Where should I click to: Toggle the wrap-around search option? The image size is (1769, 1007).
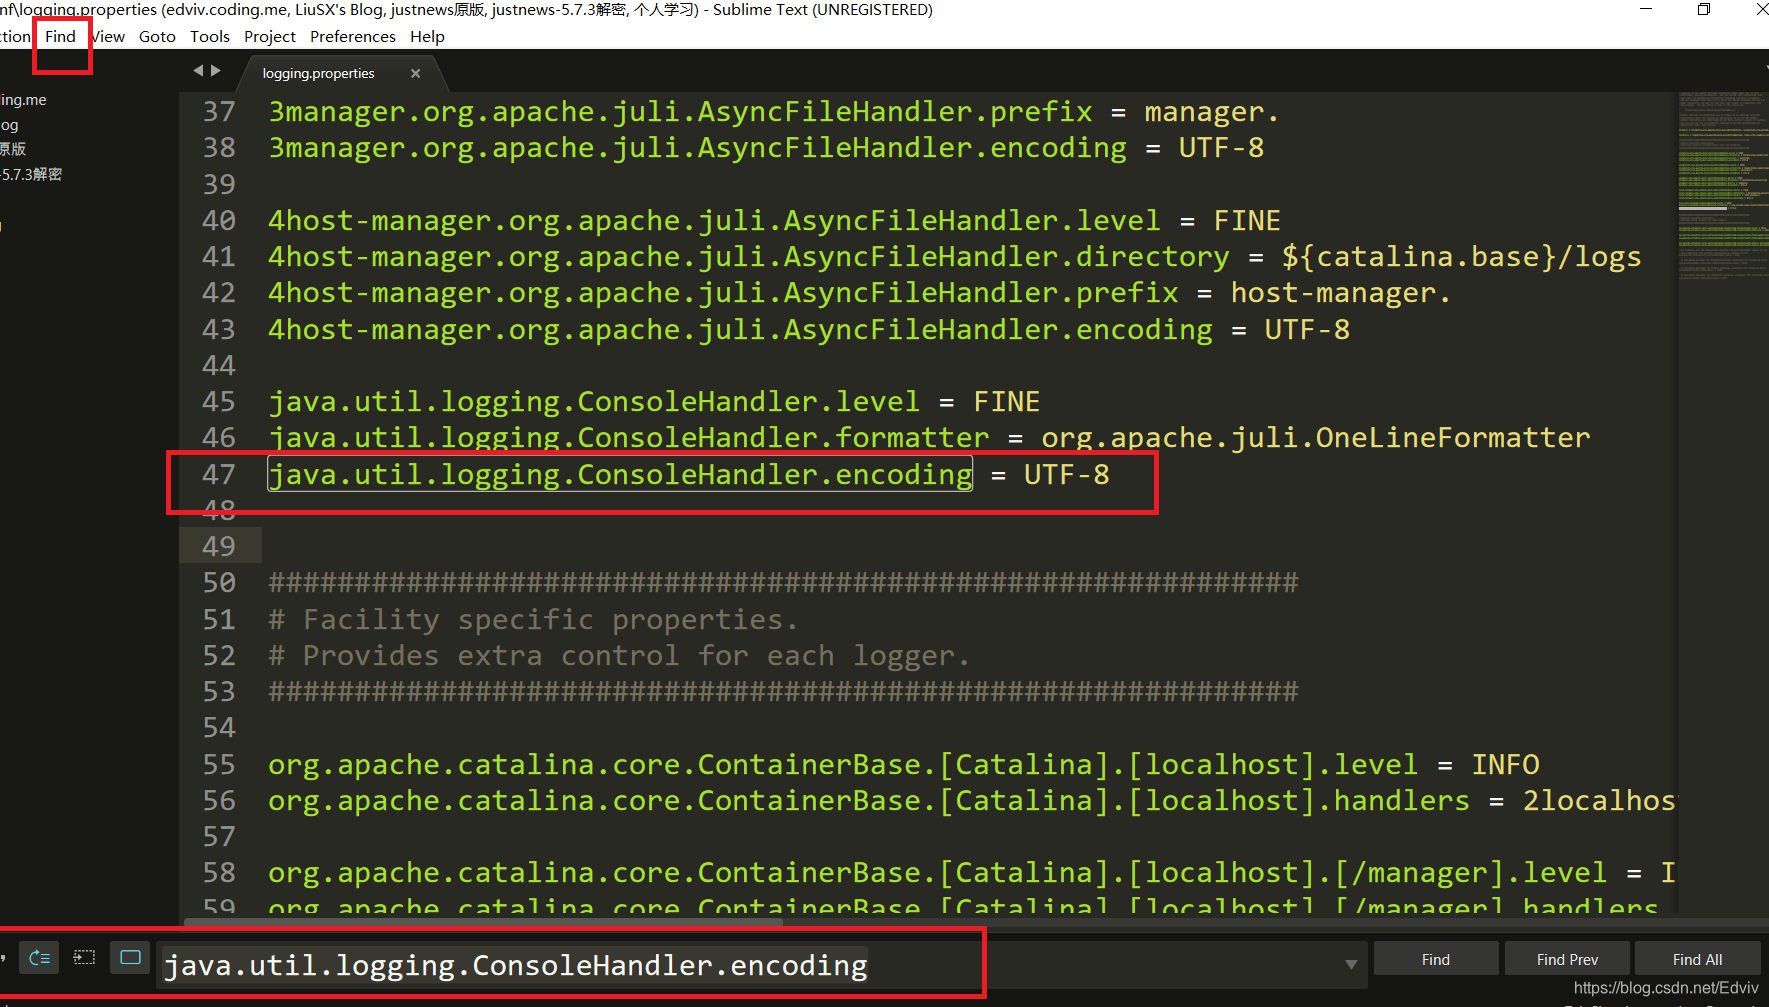[x=39, y=958]
